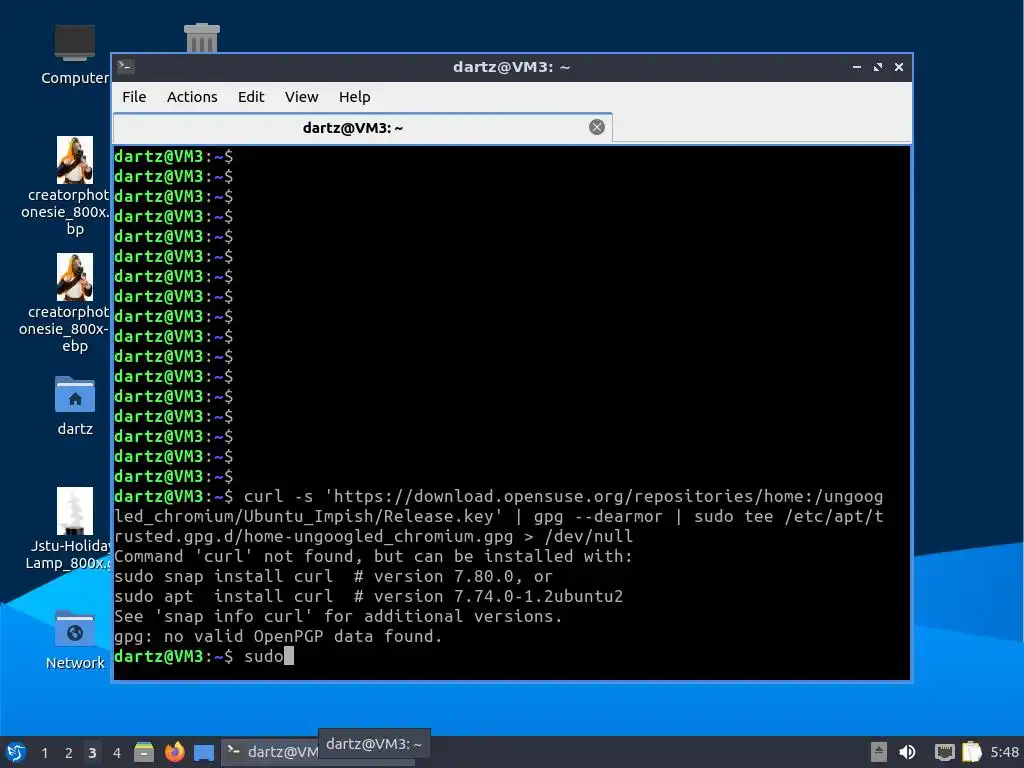Click the current prompt line with sudo
The image size is (1024, 768).
click(x=204, y=656)
